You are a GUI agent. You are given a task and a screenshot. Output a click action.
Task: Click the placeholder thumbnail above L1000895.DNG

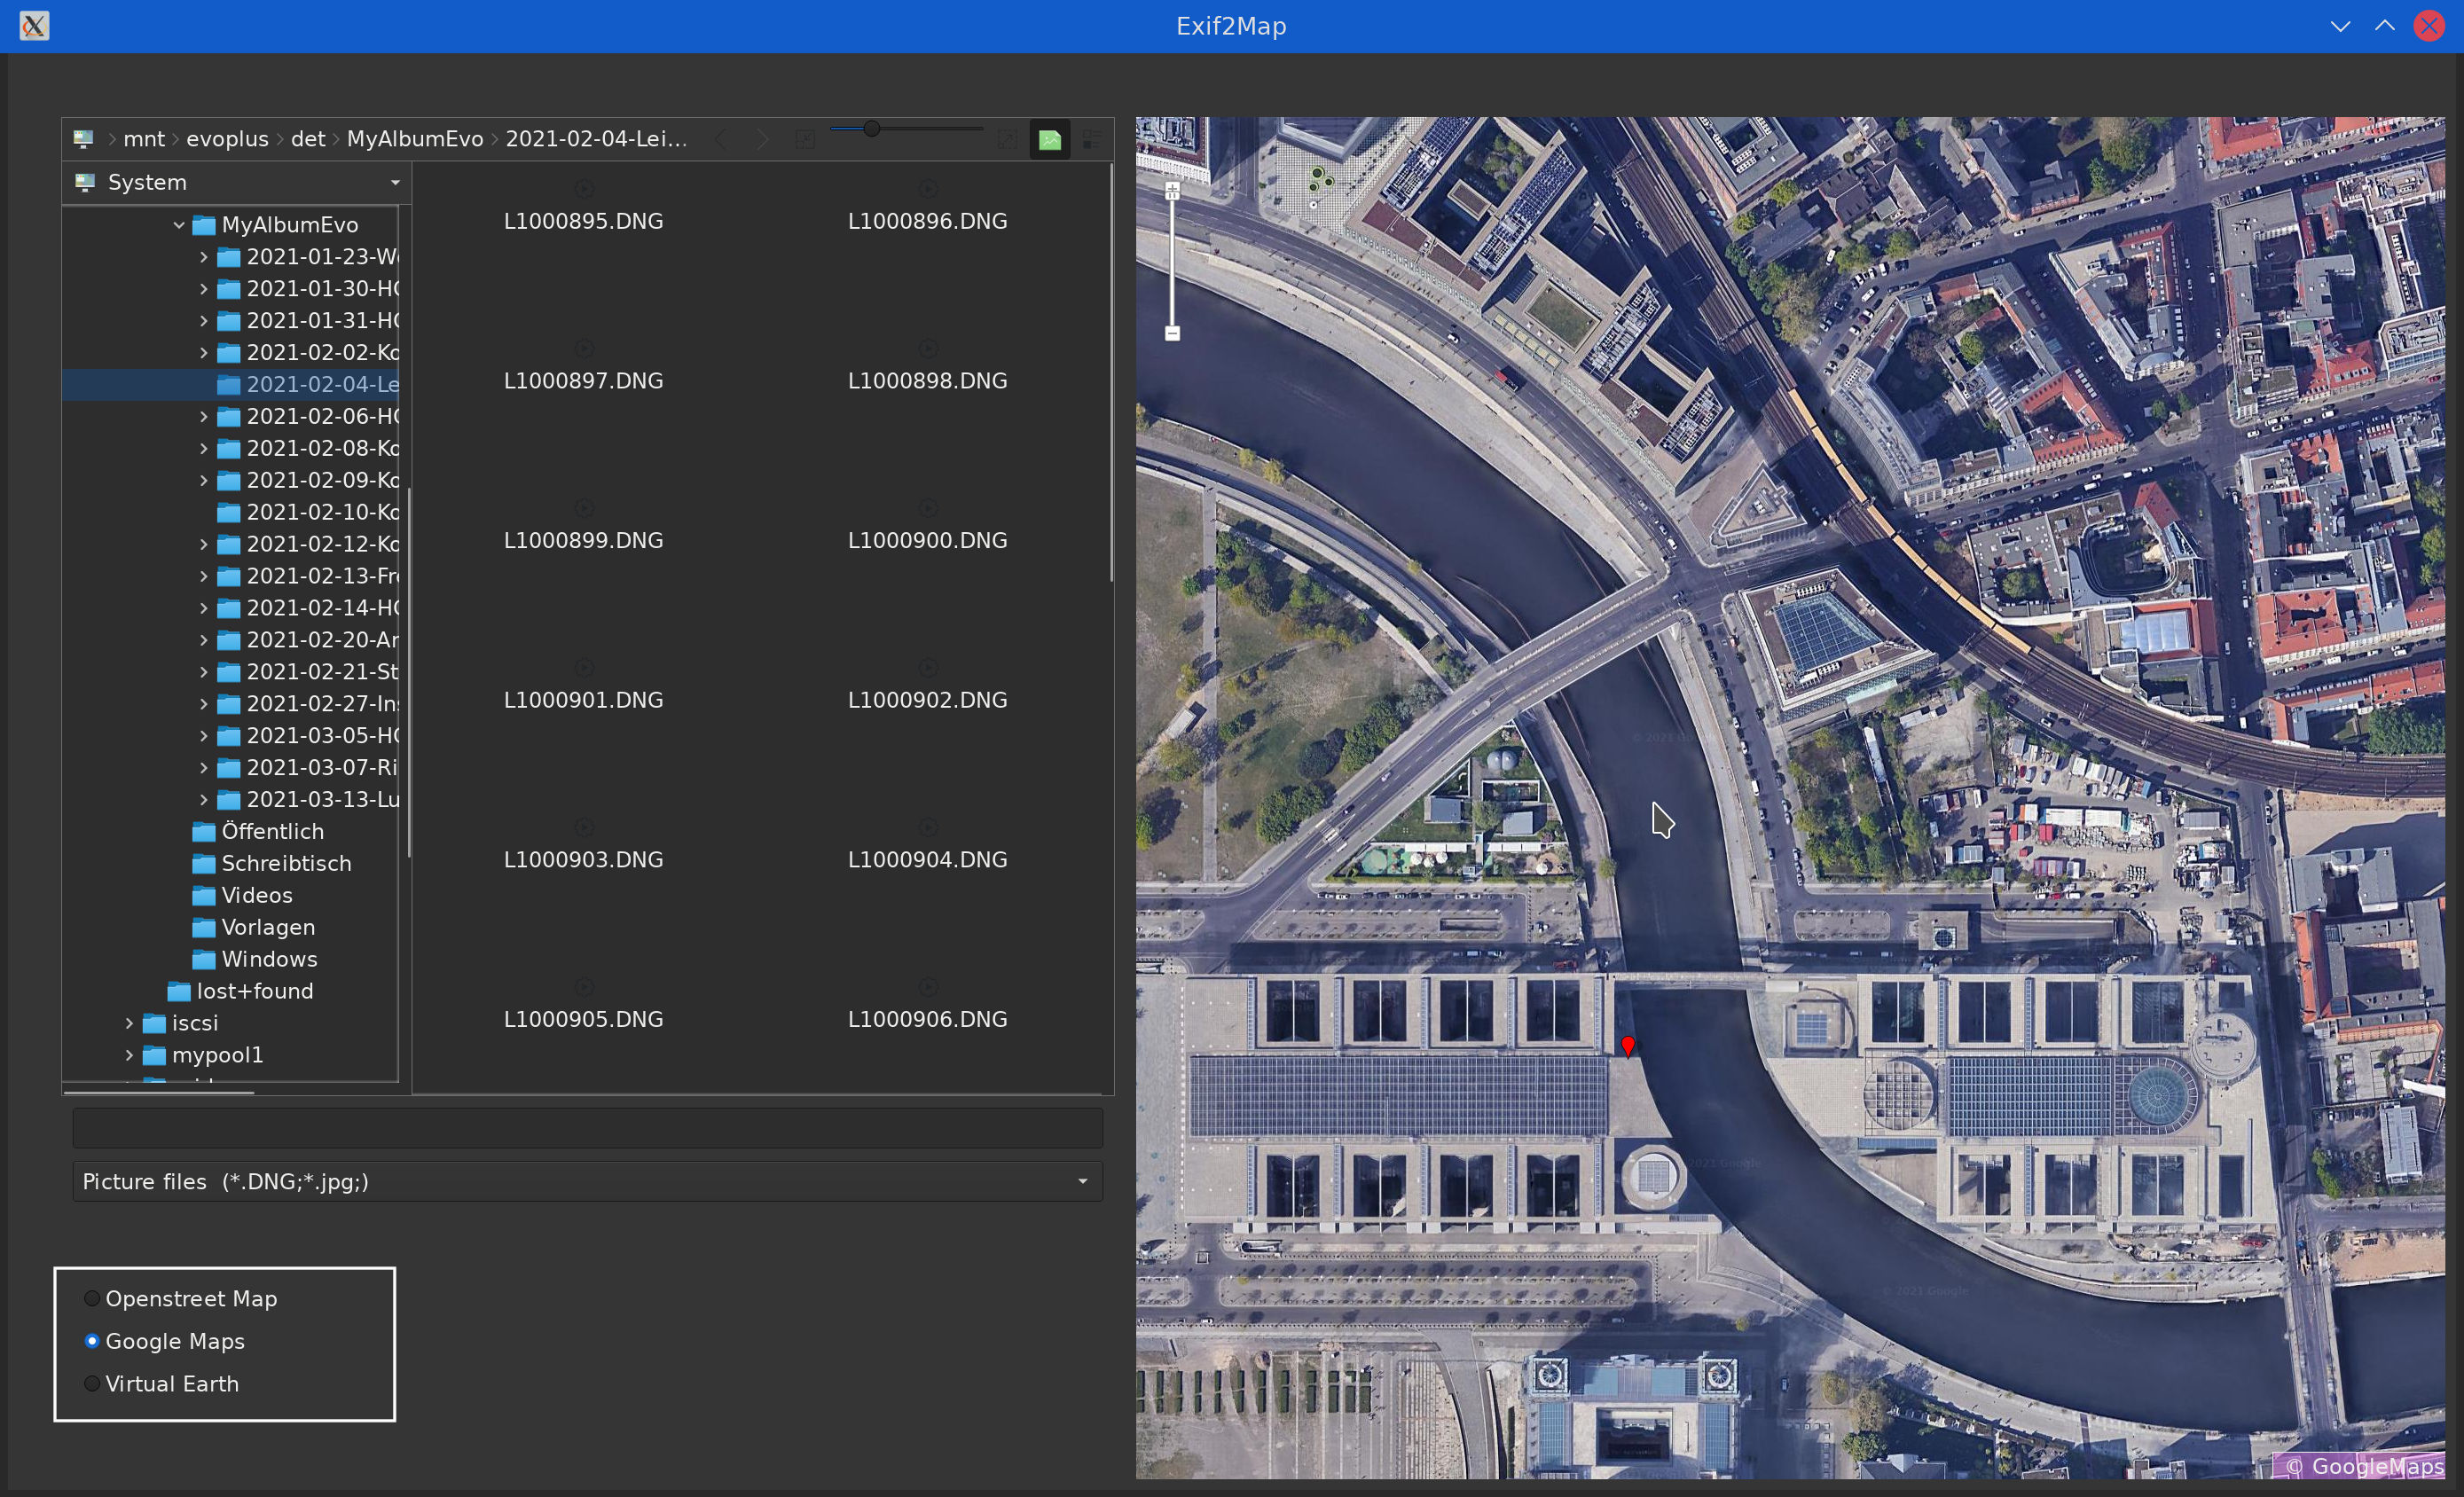coord(584,188)
